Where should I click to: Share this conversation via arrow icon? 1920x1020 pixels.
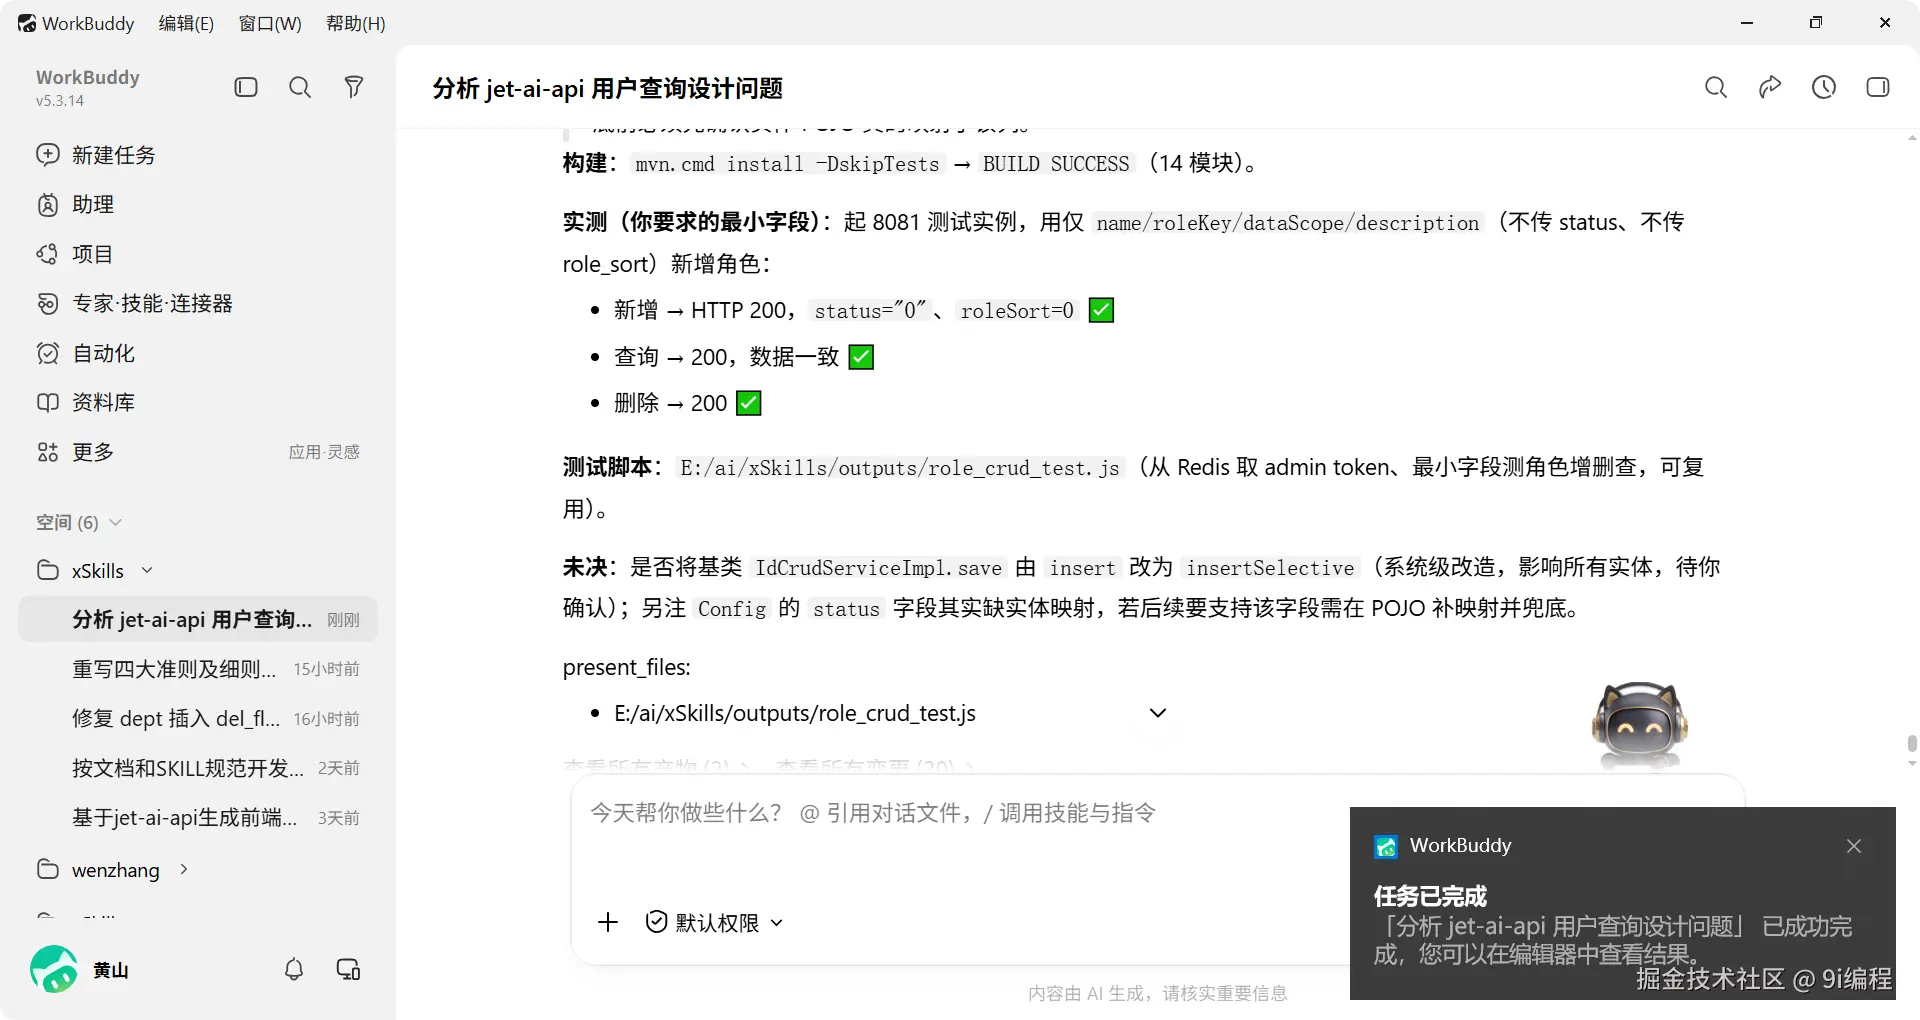1770,87
